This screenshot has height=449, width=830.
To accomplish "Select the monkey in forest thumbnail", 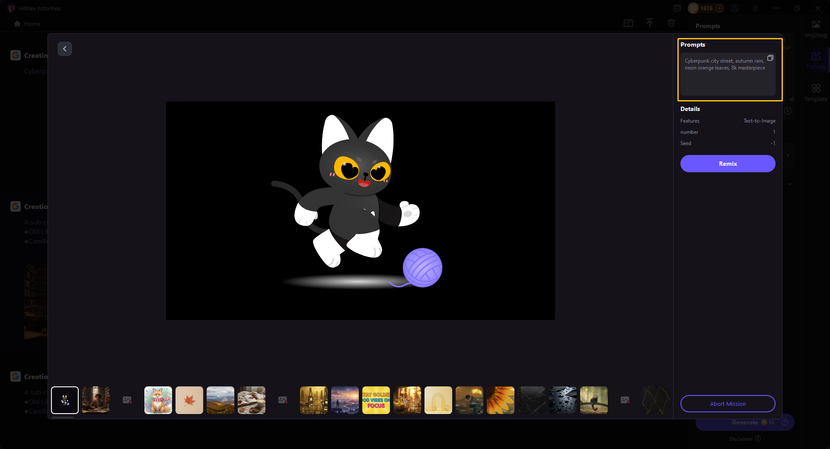I will coord(594,400).
